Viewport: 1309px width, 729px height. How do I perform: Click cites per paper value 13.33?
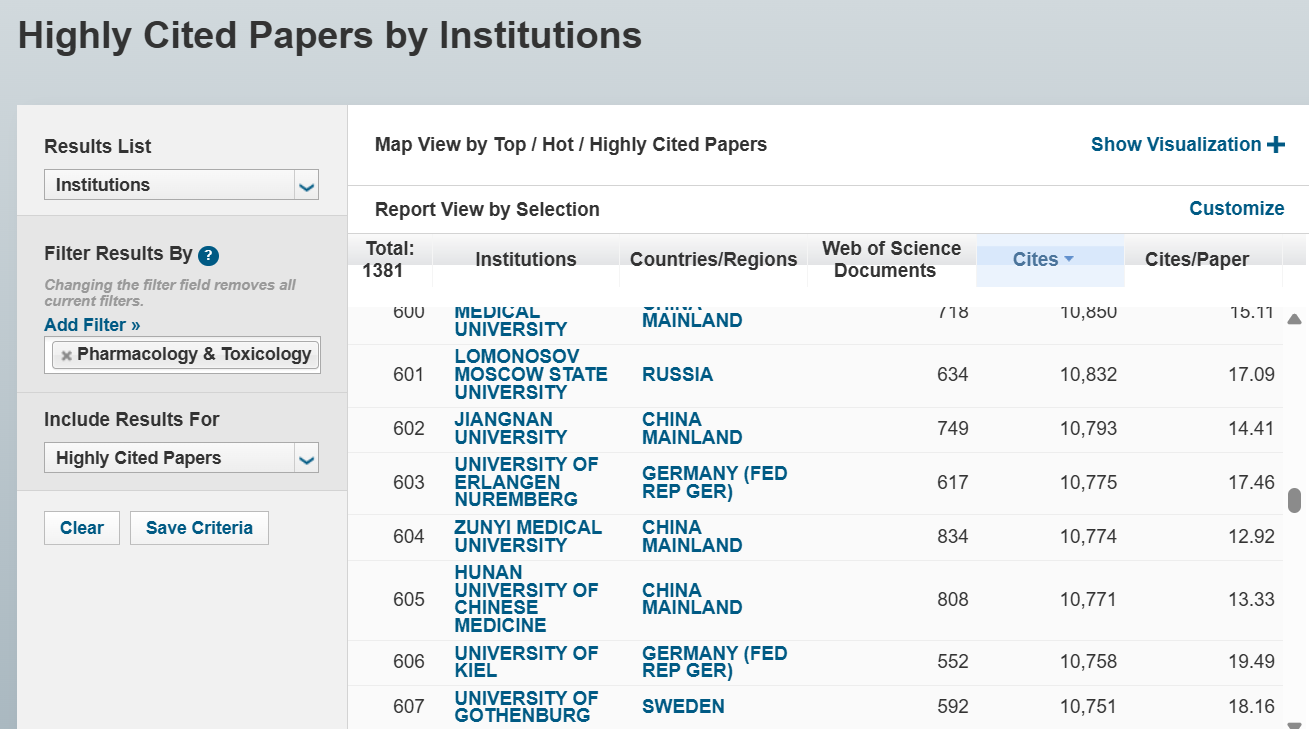tap(1251, 599)
